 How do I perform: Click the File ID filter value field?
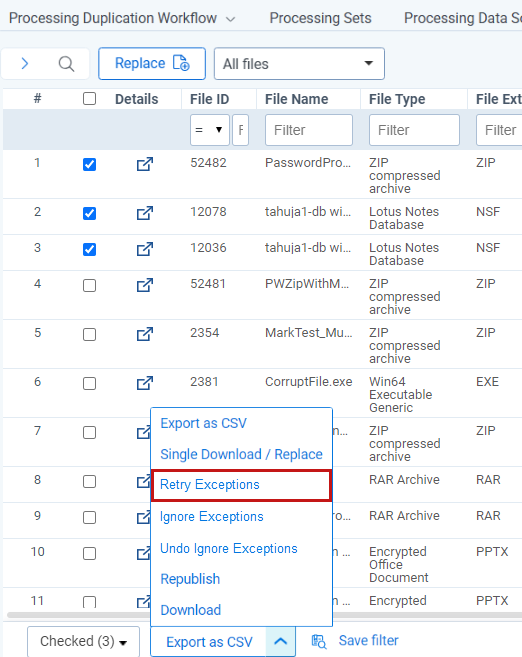pyautogui.click(x=240, y=130)
